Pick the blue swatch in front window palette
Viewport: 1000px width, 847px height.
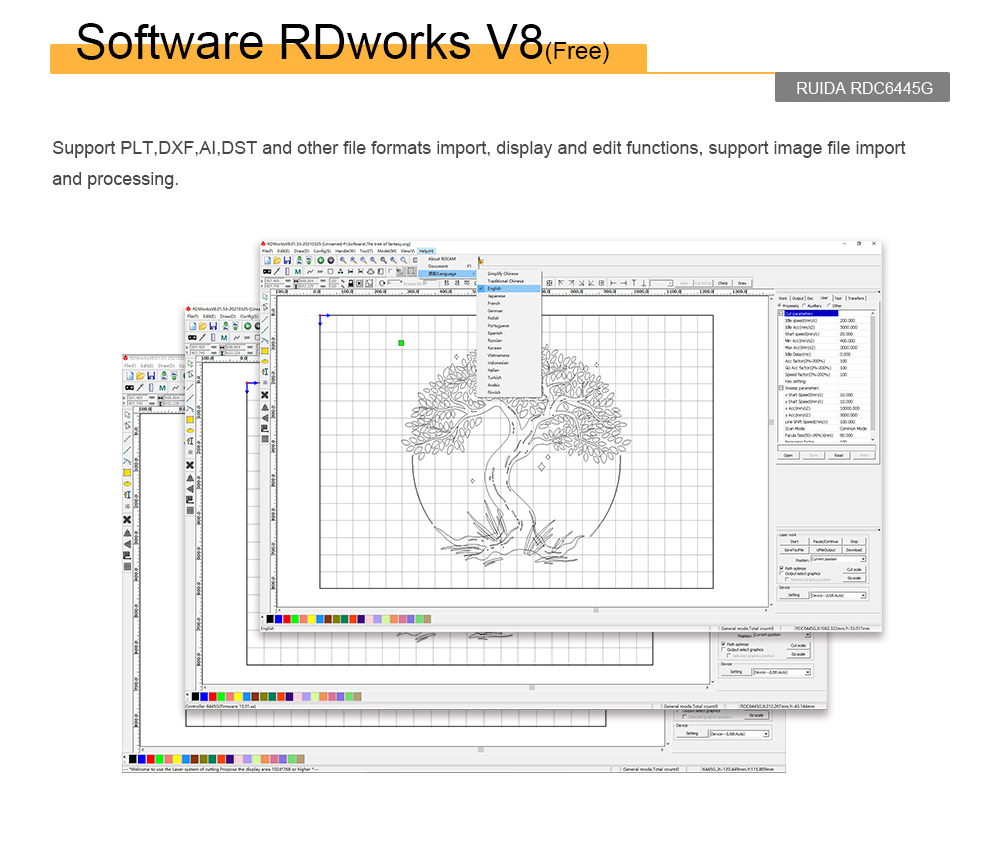278,619
